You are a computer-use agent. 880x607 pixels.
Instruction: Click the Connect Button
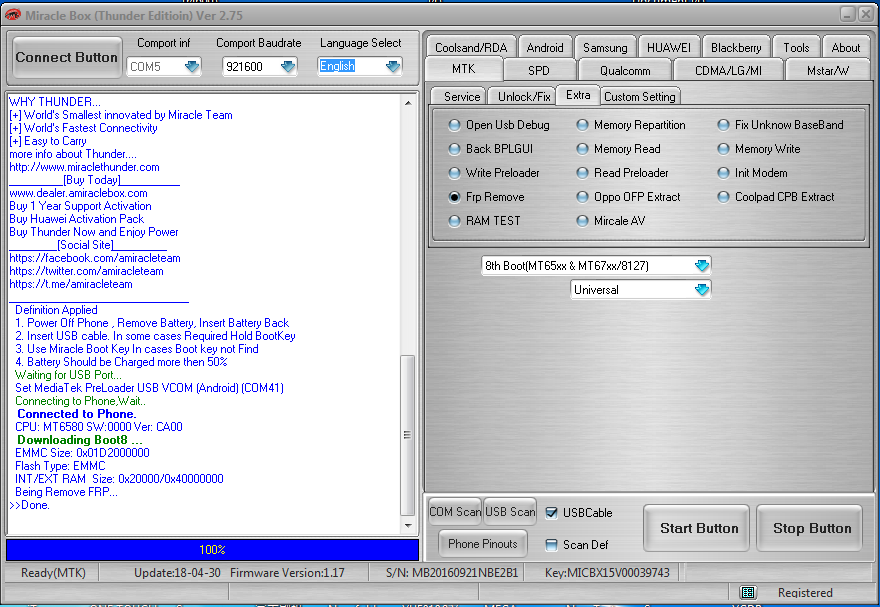click(67, 57)
